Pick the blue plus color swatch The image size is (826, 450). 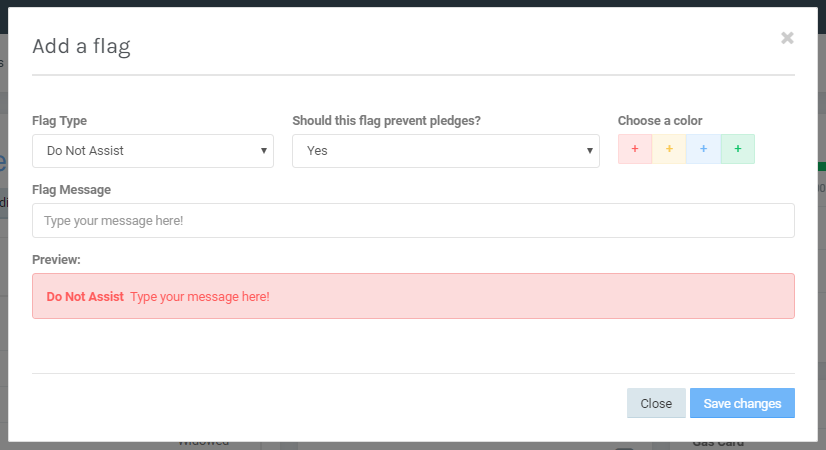(x=703, y=149)
